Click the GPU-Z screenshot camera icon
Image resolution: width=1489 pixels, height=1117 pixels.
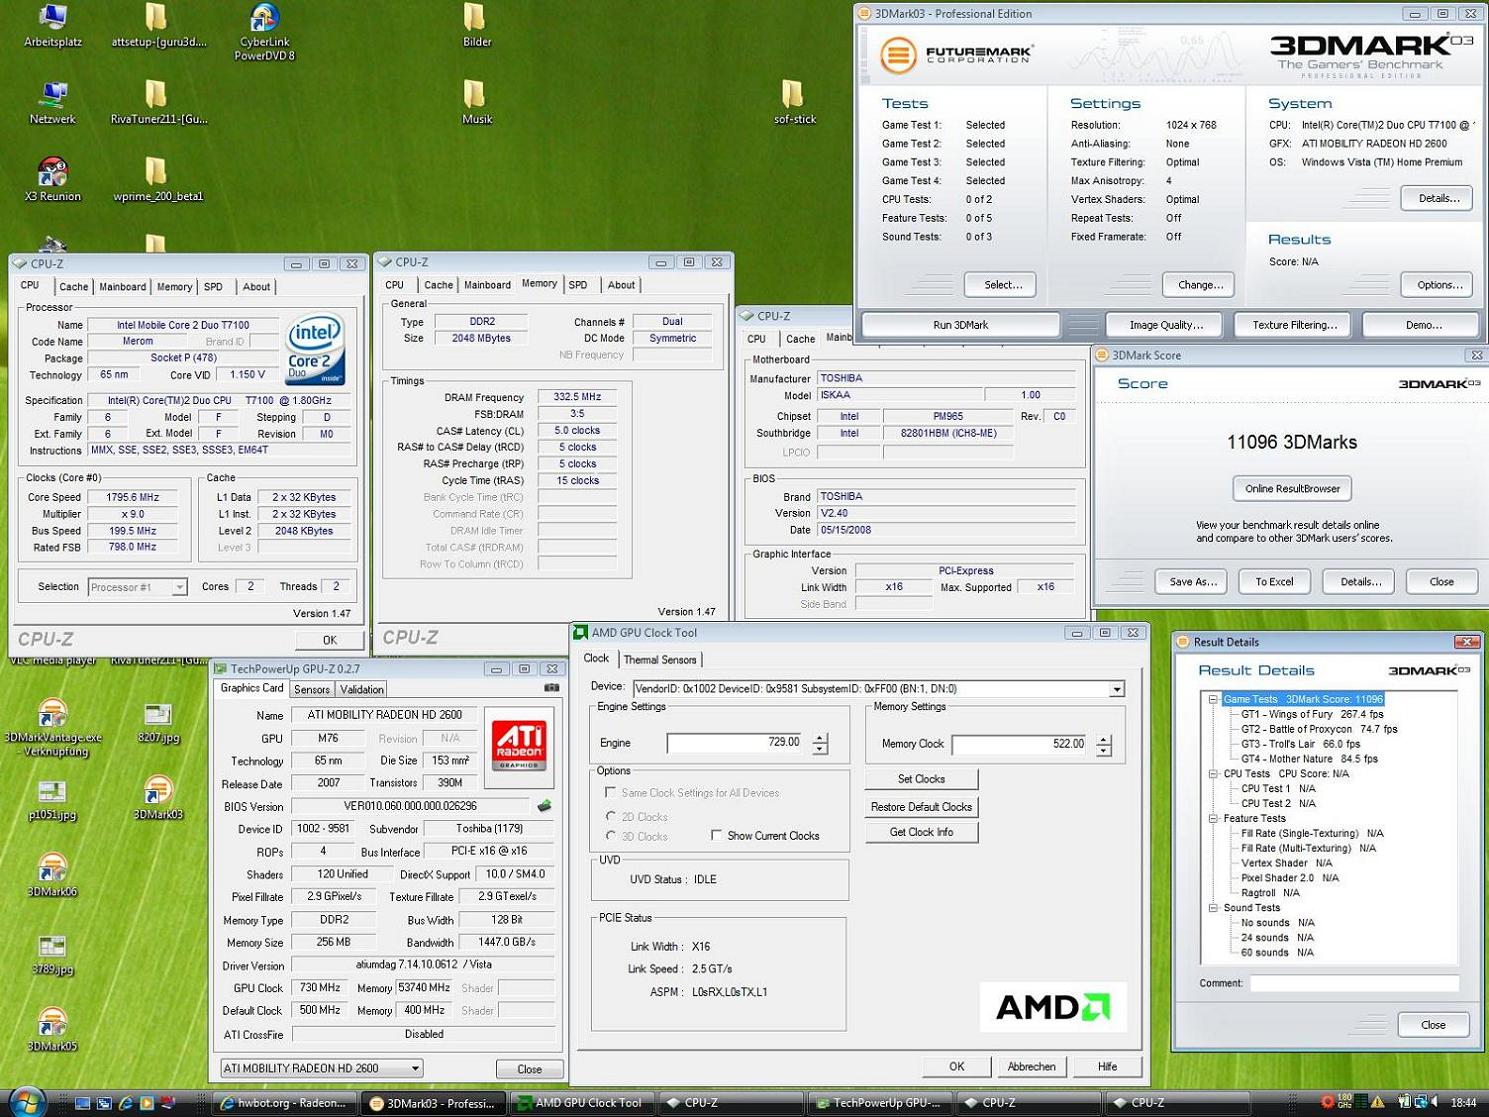coord(551,688)
